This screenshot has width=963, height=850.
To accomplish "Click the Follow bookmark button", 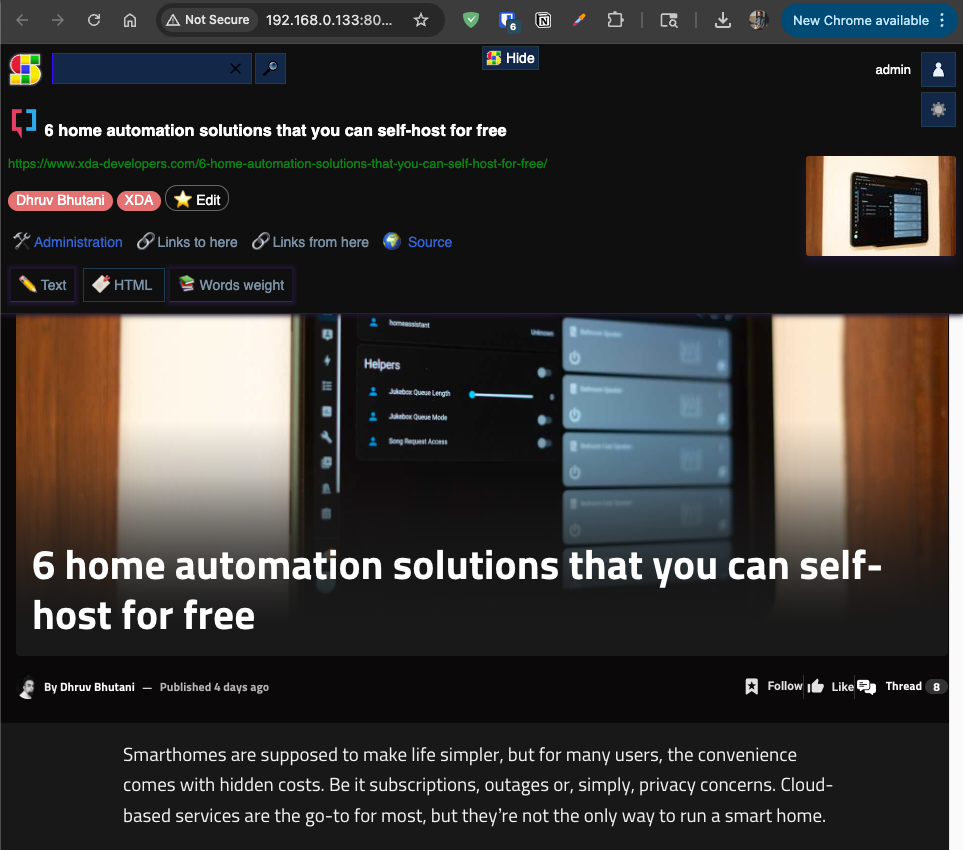I will point(774,687).
